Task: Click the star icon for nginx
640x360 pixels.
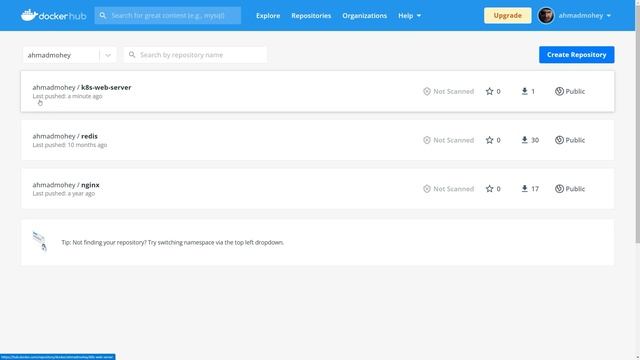Action: click(489, 189)
